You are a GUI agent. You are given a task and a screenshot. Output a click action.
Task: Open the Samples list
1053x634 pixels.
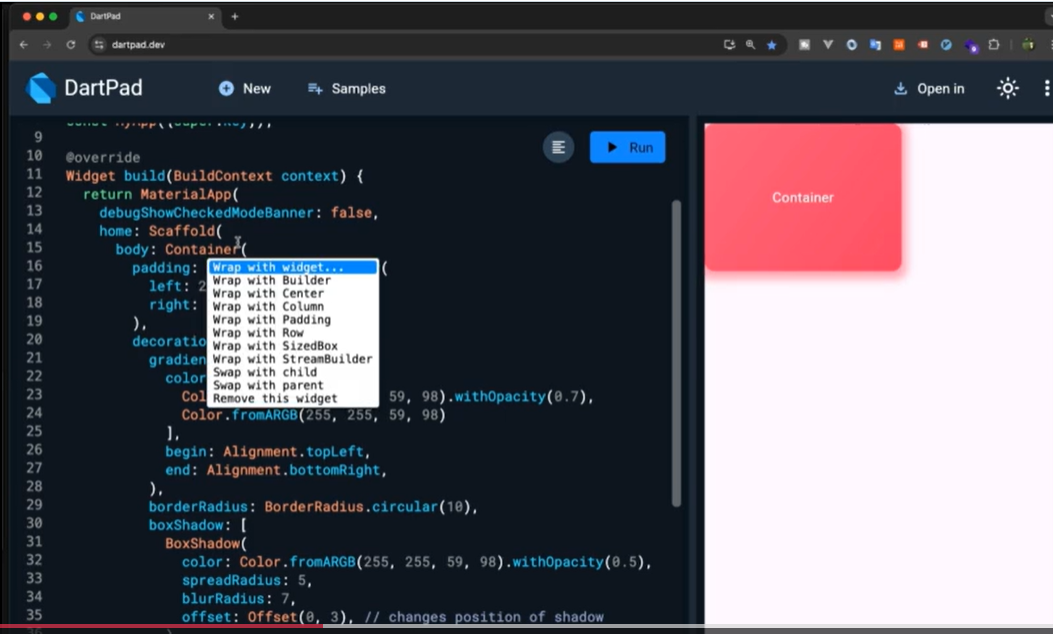click(347, 89)
